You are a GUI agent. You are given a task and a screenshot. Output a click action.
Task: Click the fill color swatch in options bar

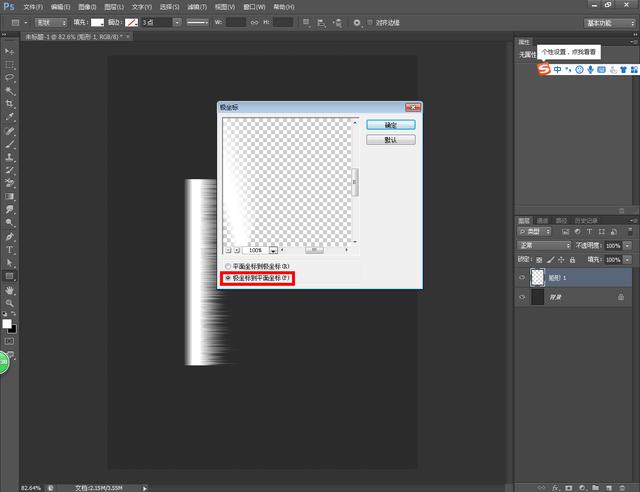tap(97, 21)
